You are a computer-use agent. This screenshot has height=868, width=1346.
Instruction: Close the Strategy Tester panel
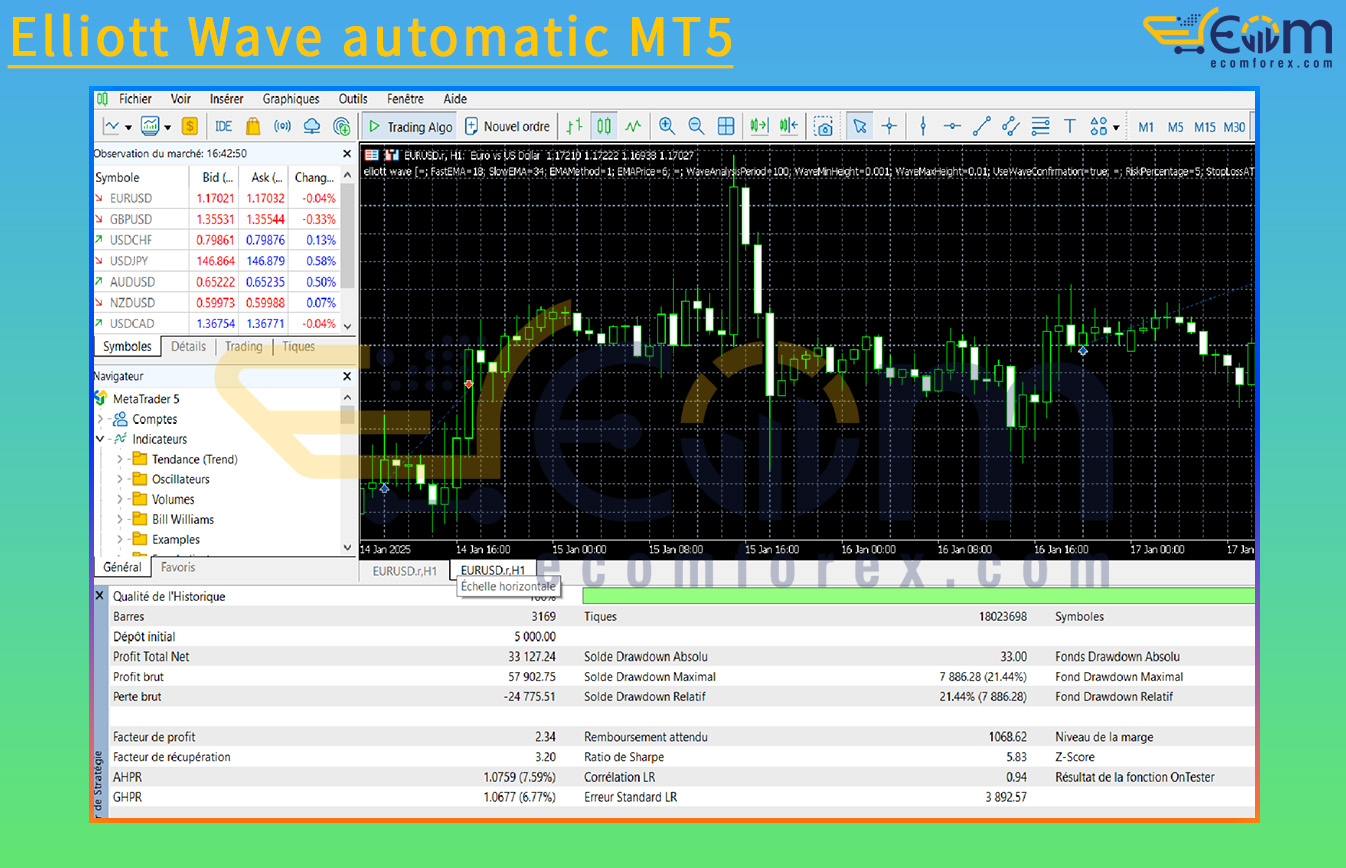pyautogui.click(x=99, y=595)
